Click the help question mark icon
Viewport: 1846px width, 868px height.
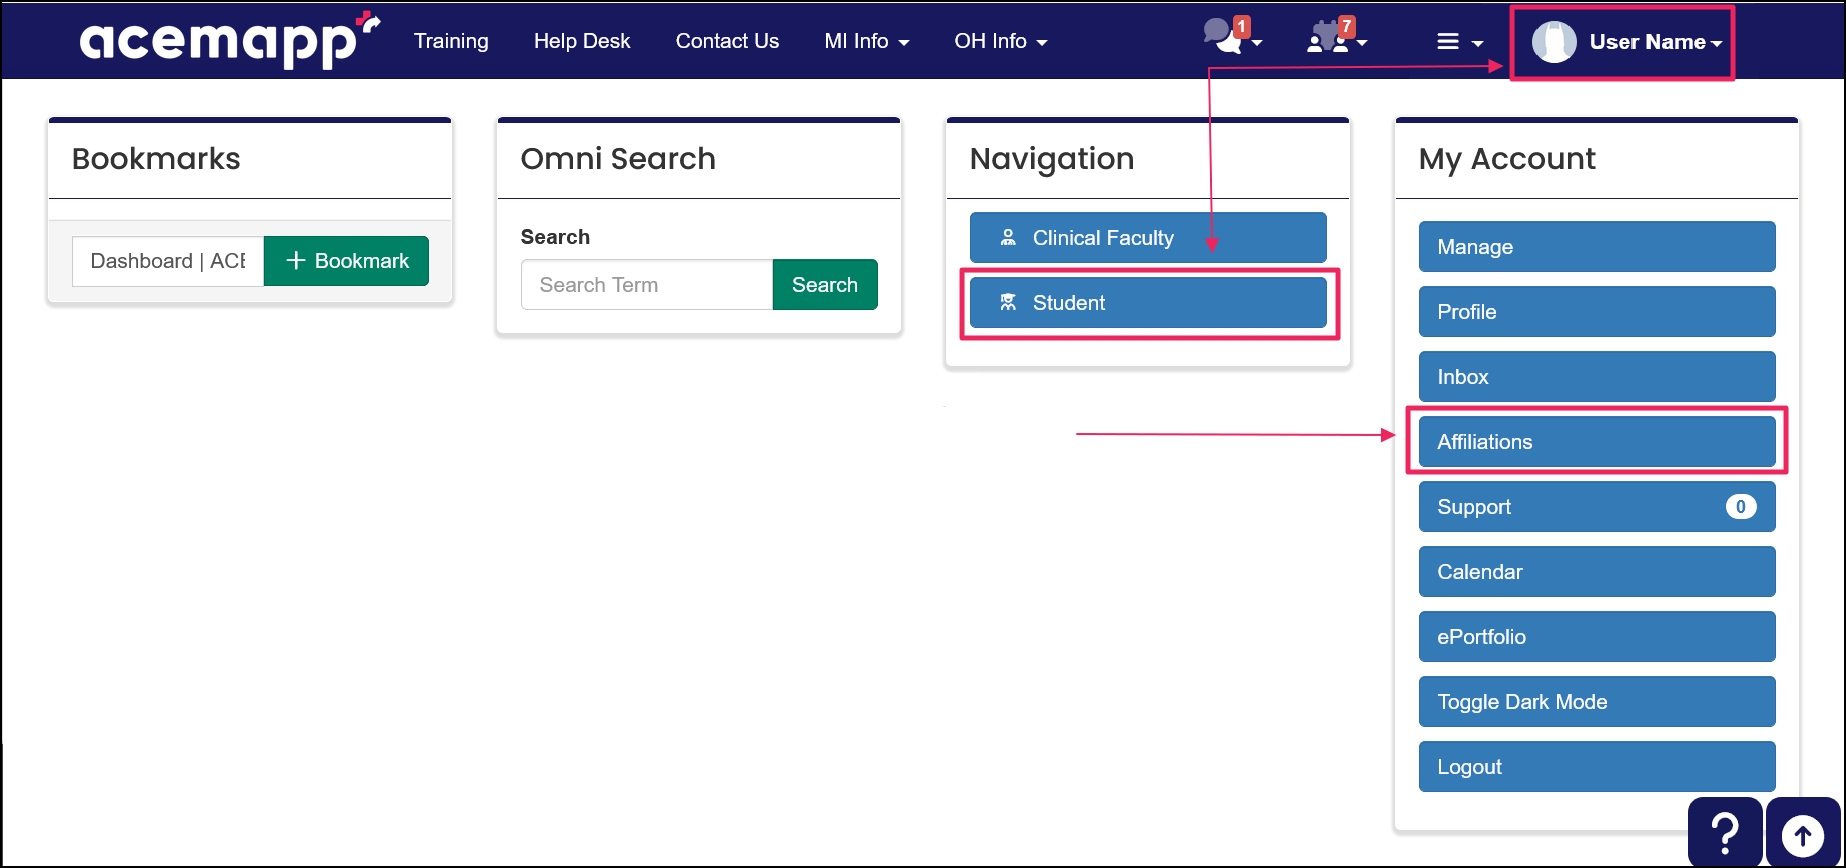click(1725, 832)
